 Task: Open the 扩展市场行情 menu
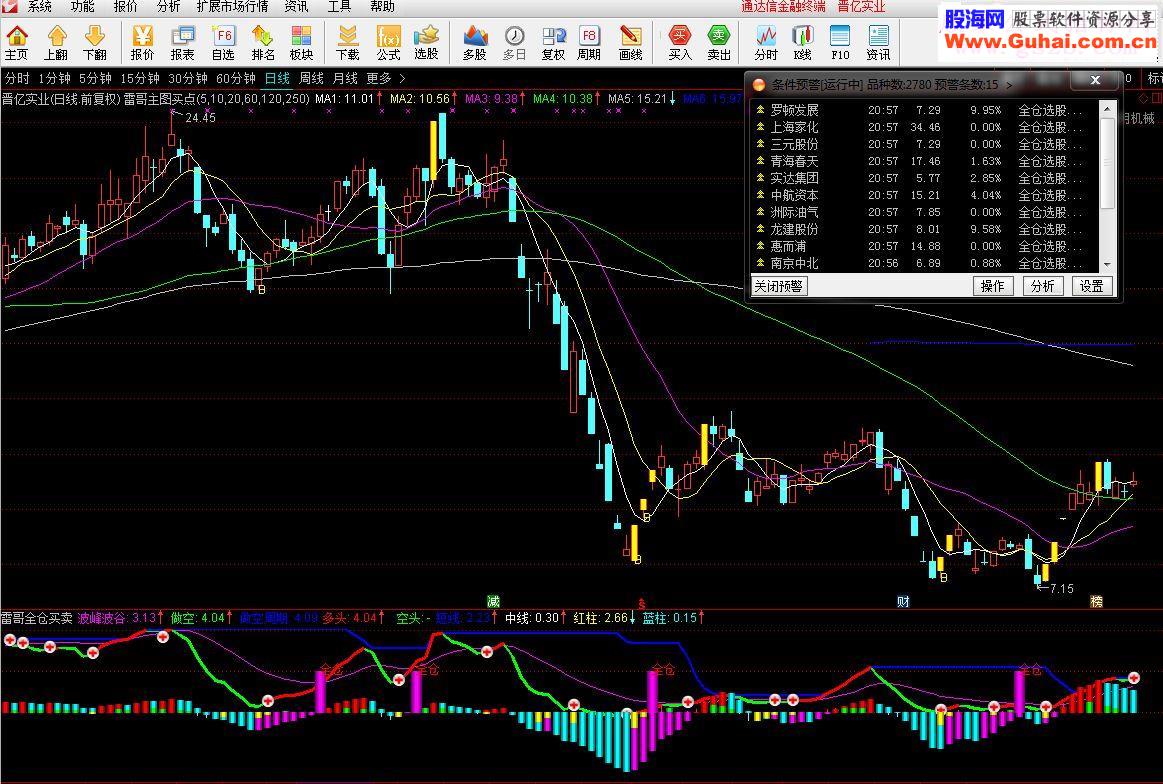point(232,7)
